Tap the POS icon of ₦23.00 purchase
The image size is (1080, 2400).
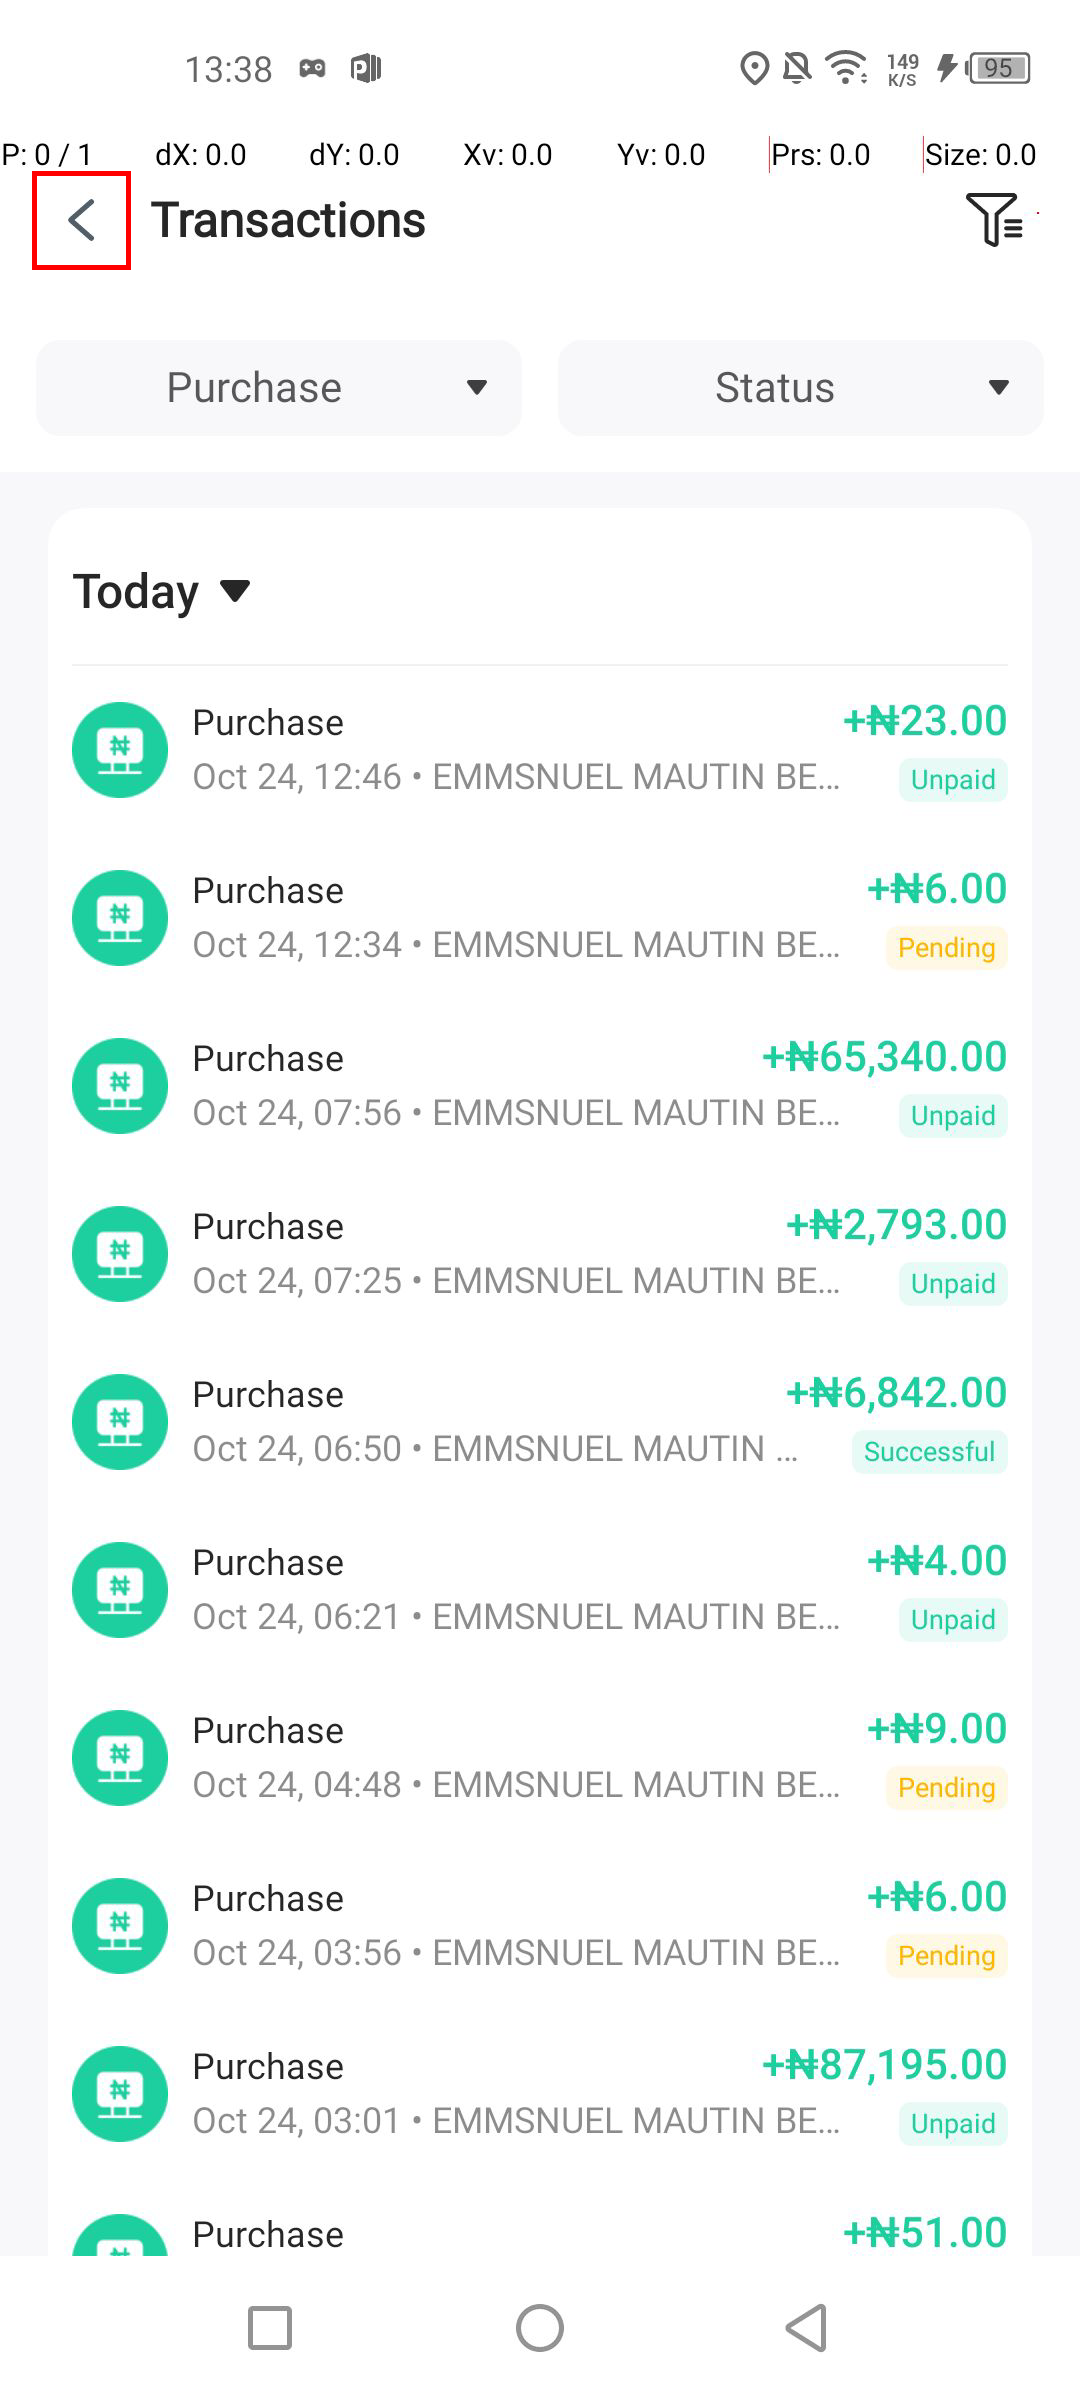(x=120, y=750)
